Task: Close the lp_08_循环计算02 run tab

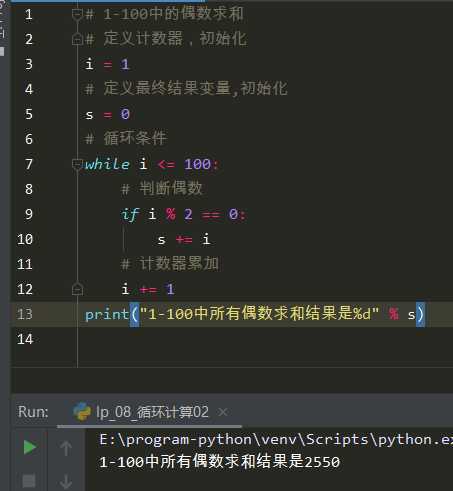Action: (x=222, y=413)
